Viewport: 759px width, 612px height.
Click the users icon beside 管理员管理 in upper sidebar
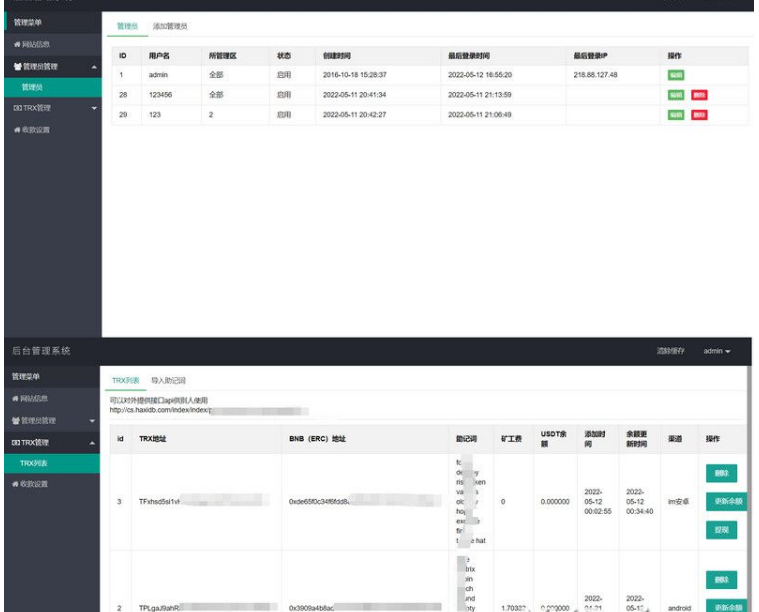click(x=16, y=66)
